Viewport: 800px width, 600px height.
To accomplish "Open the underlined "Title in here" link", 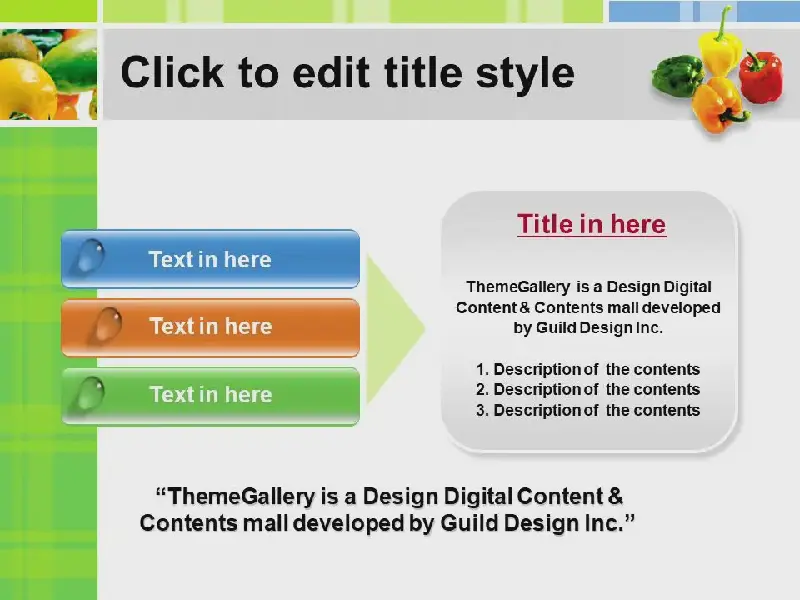I will tap(591, 224).
